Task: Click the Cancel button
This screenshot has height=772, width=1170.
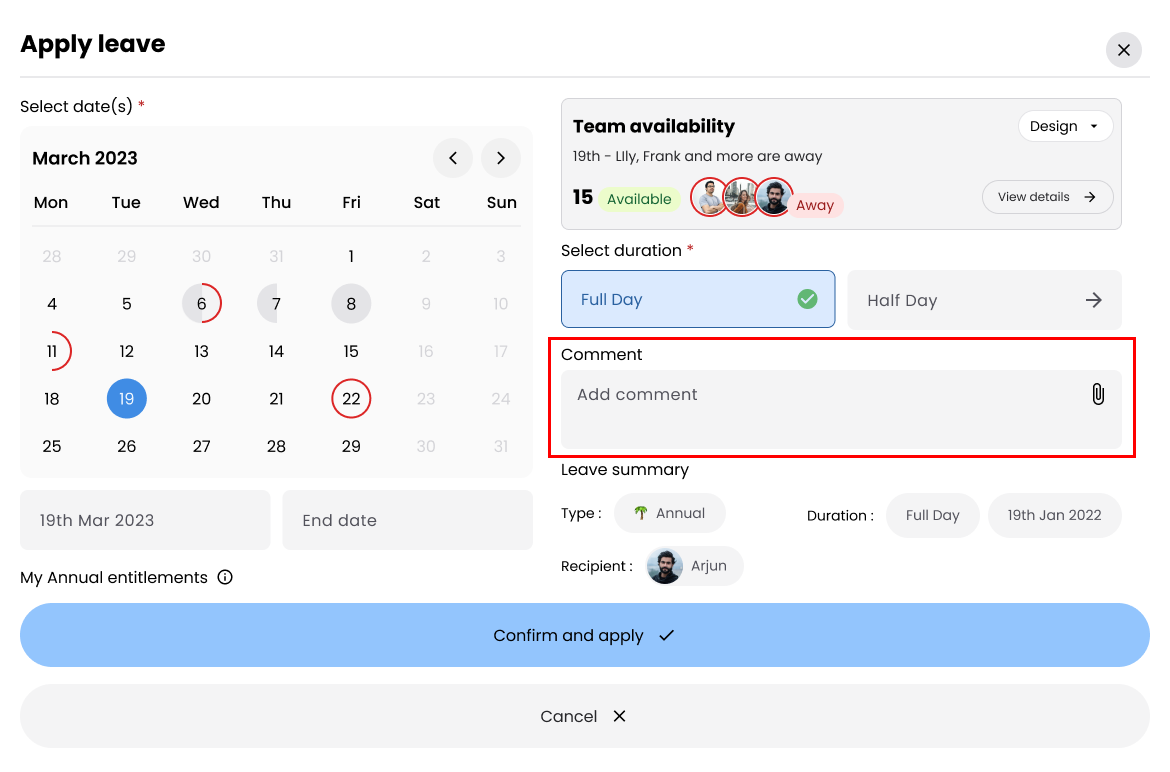Action: pos(584,716)
